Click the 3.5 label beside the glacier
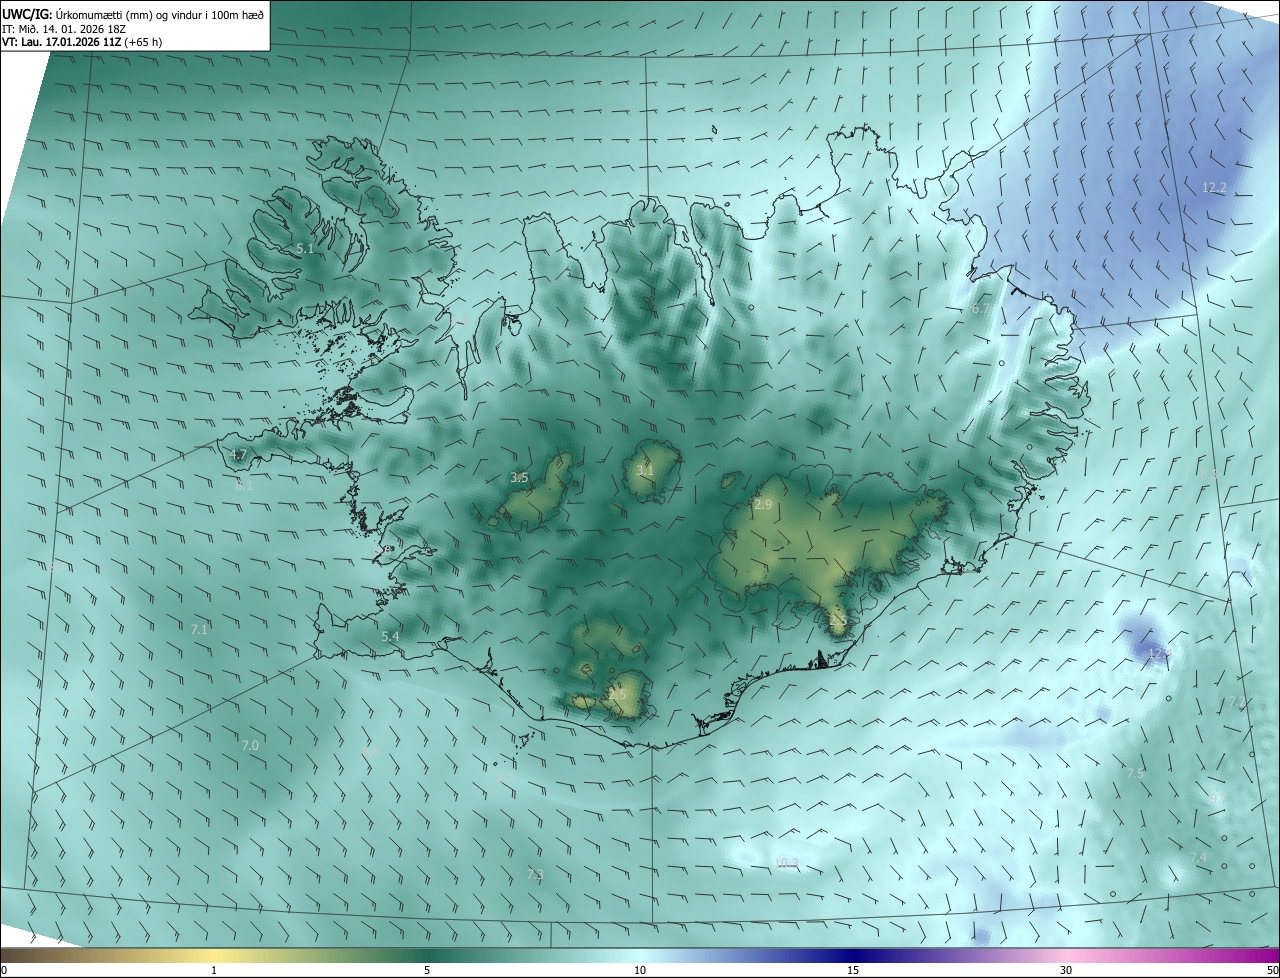1280x978 pixels. tap(519, 478)
